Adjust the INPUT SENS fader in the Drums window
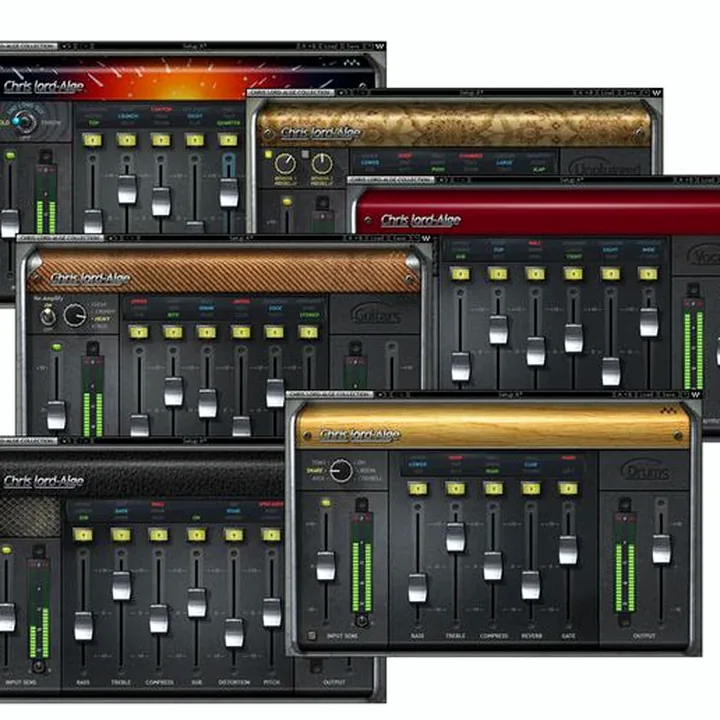 (326, 566)
